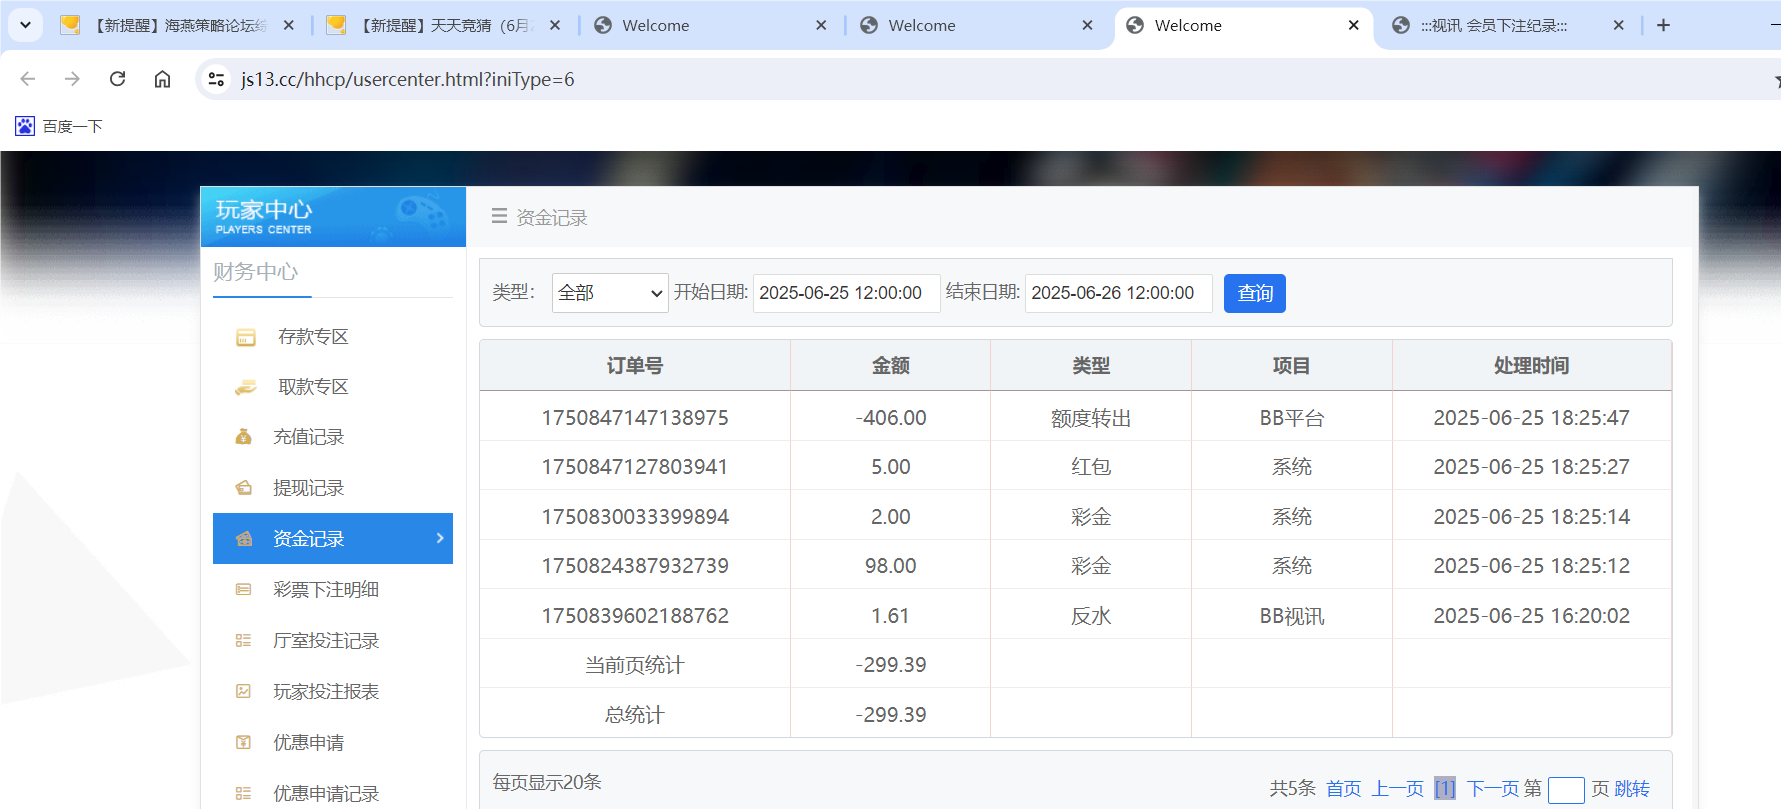Click the 存款专区 deposit icon in sidebar
This screenshot has height=809, width=1781.
[x=245, y=338]
